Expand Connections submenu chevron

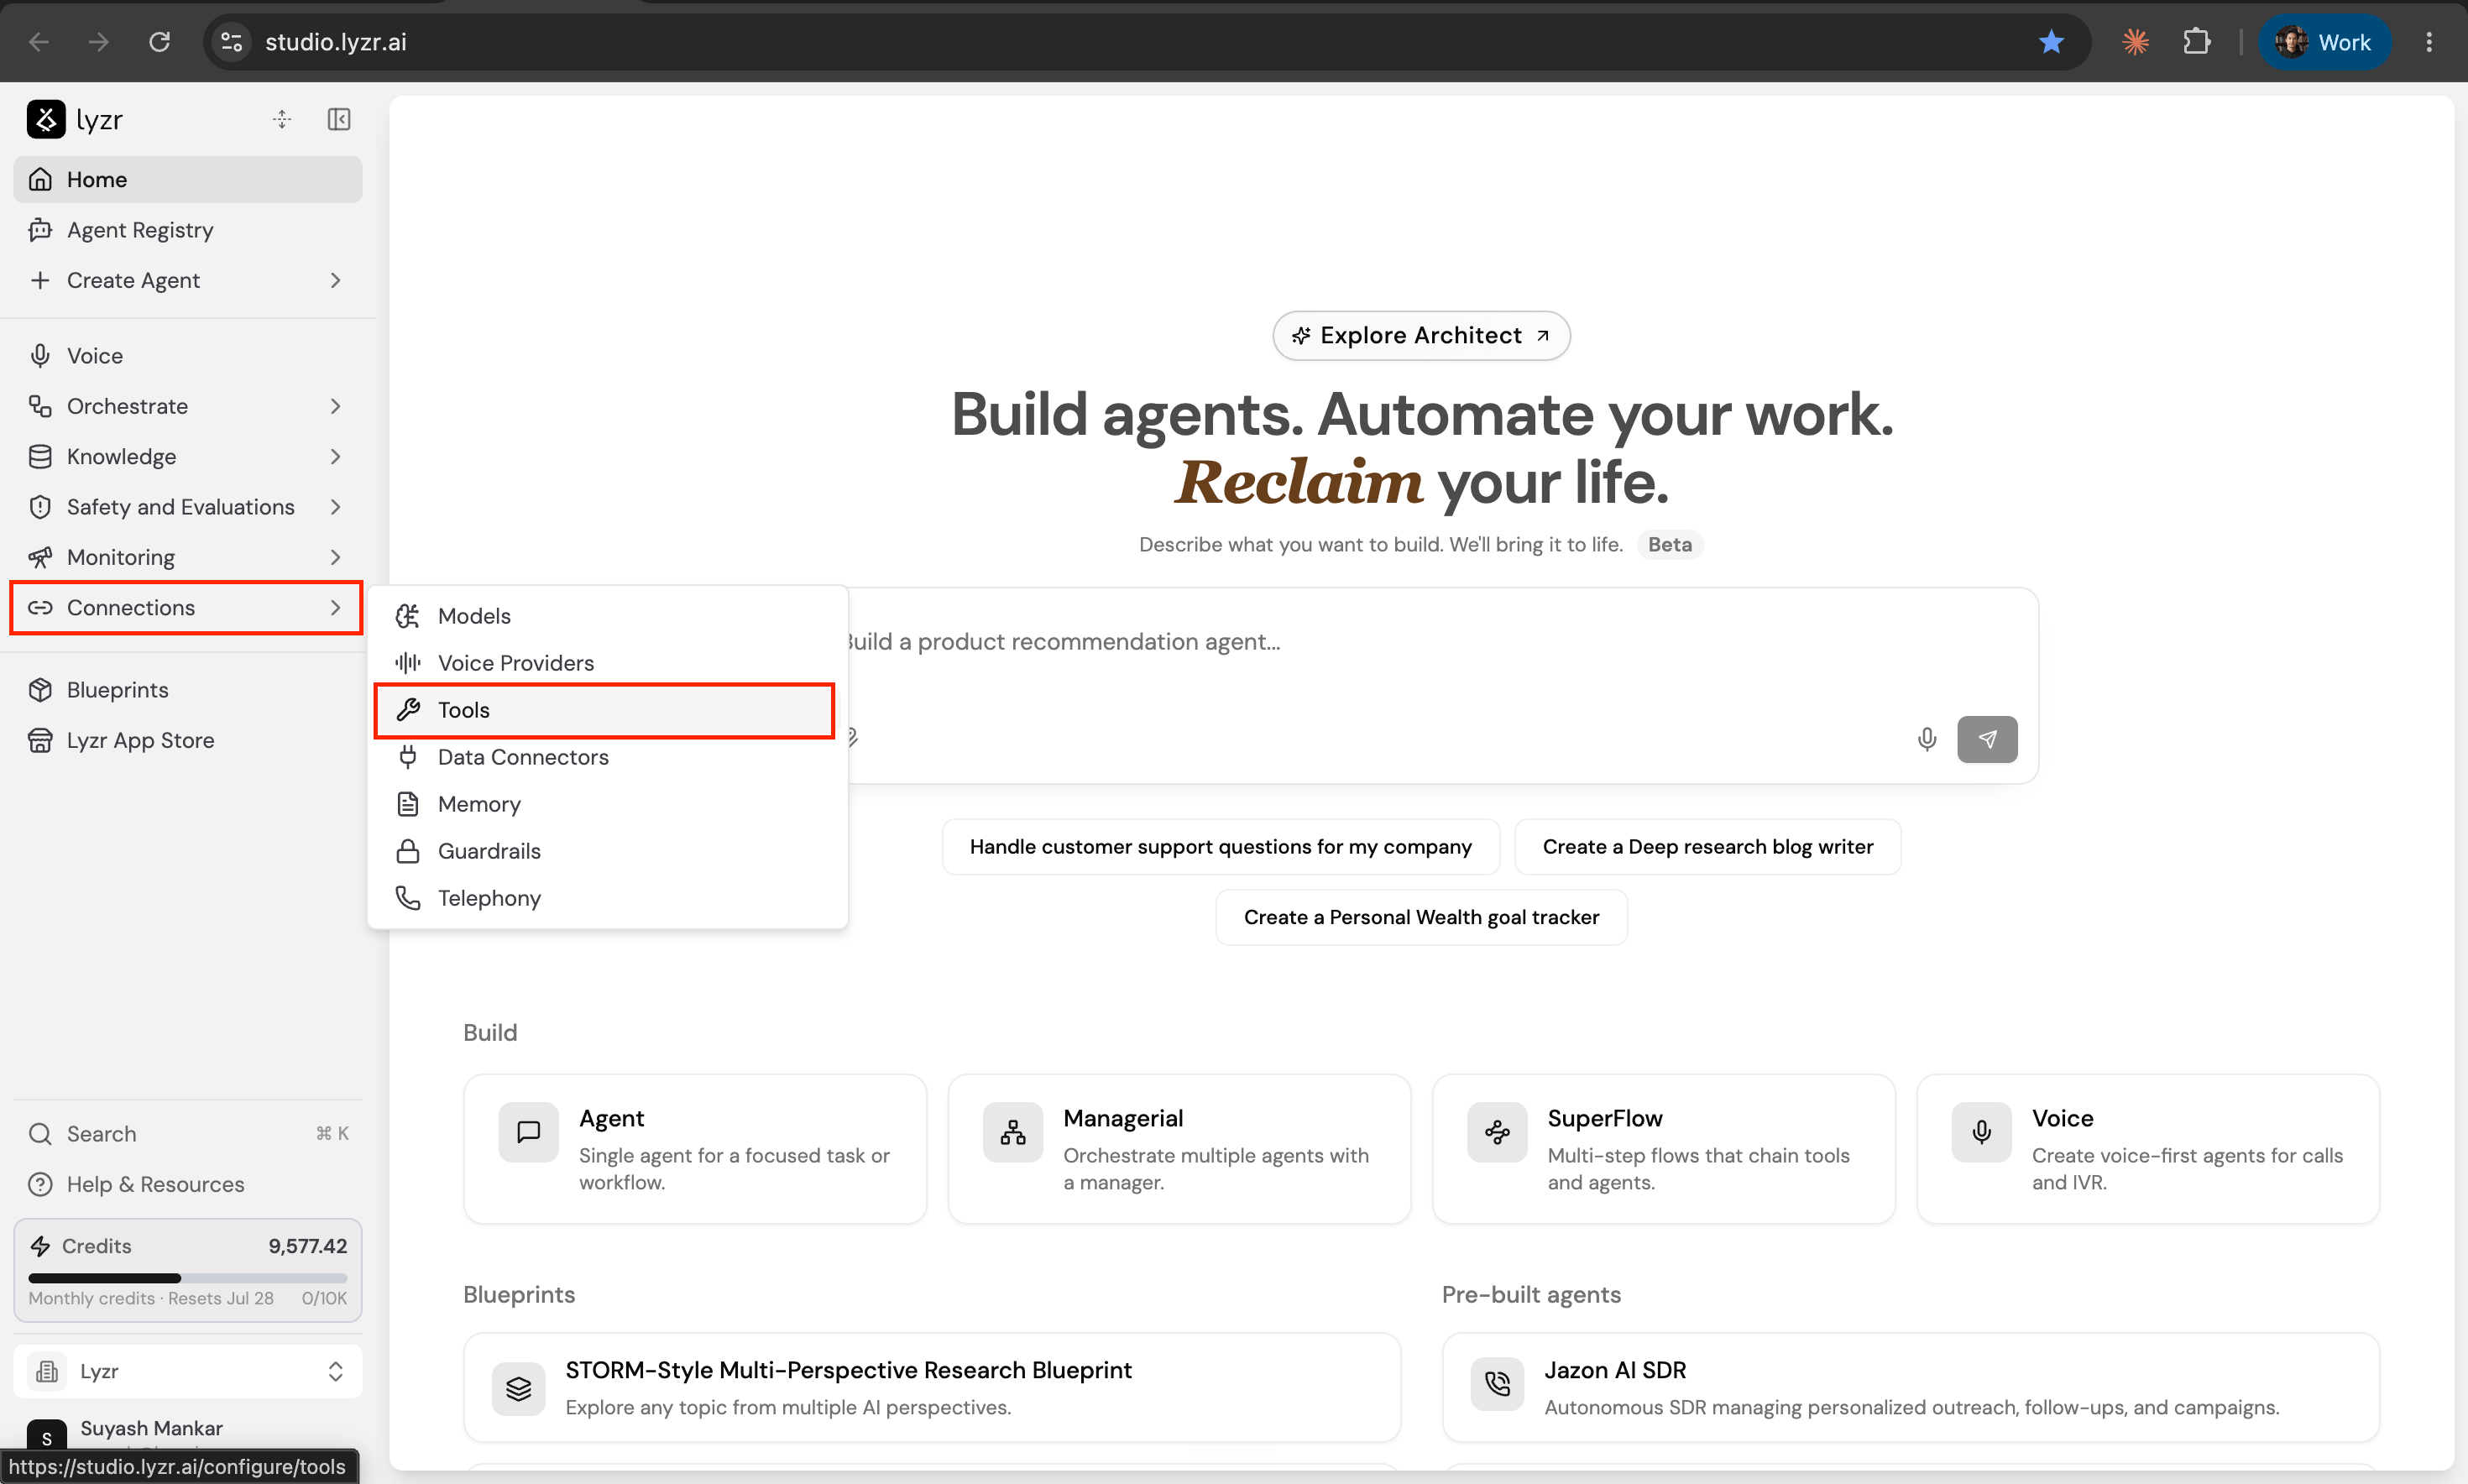[336, 607]
